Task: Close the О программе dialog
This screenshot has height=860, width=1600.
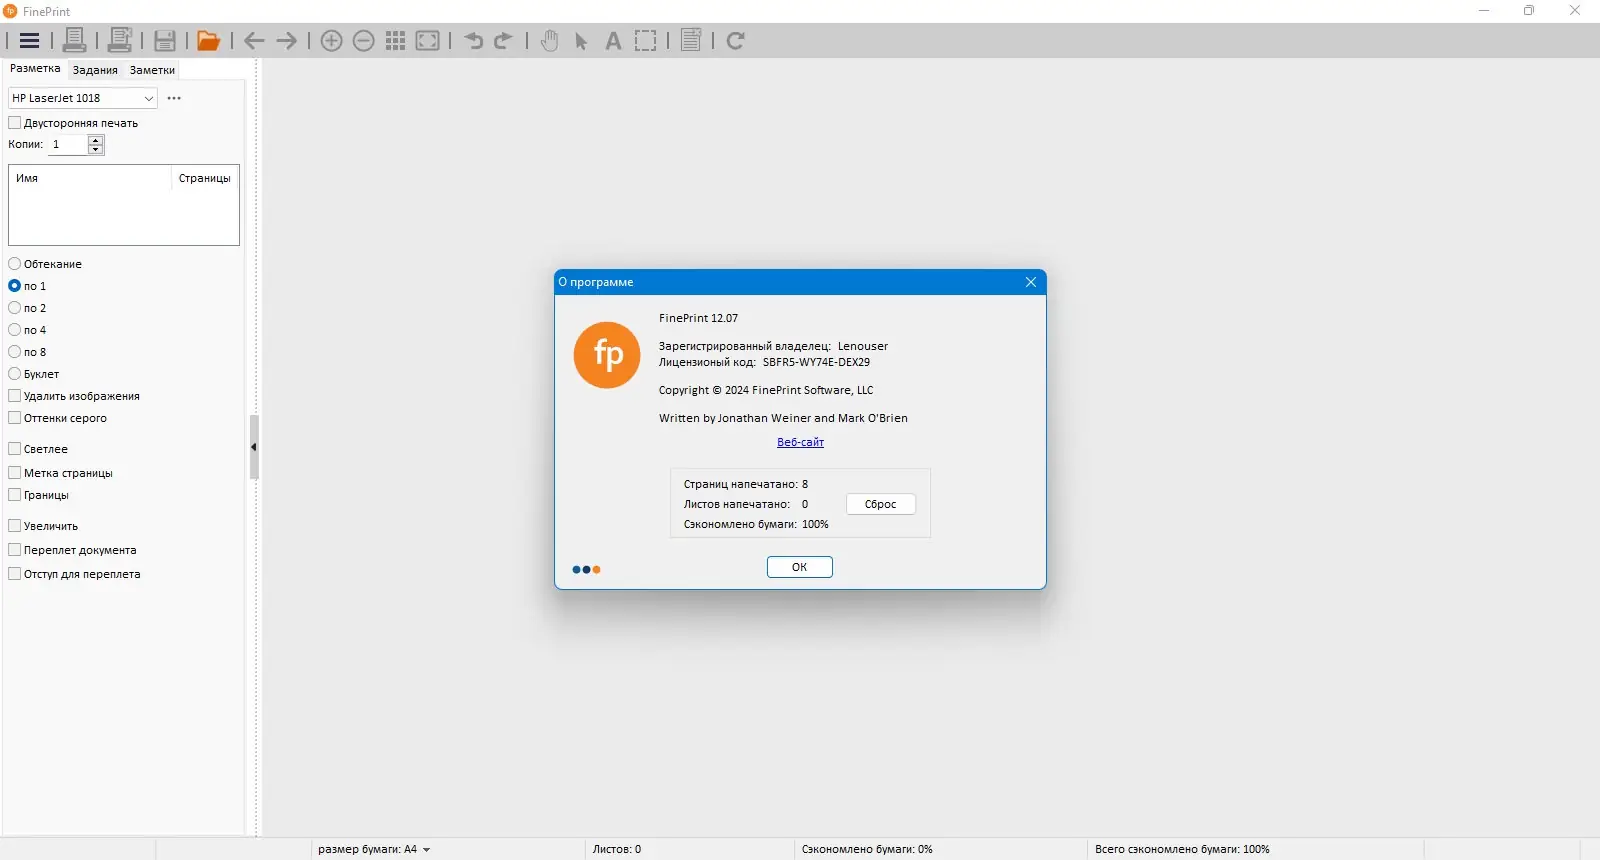Action: (x=1031, y=282)
